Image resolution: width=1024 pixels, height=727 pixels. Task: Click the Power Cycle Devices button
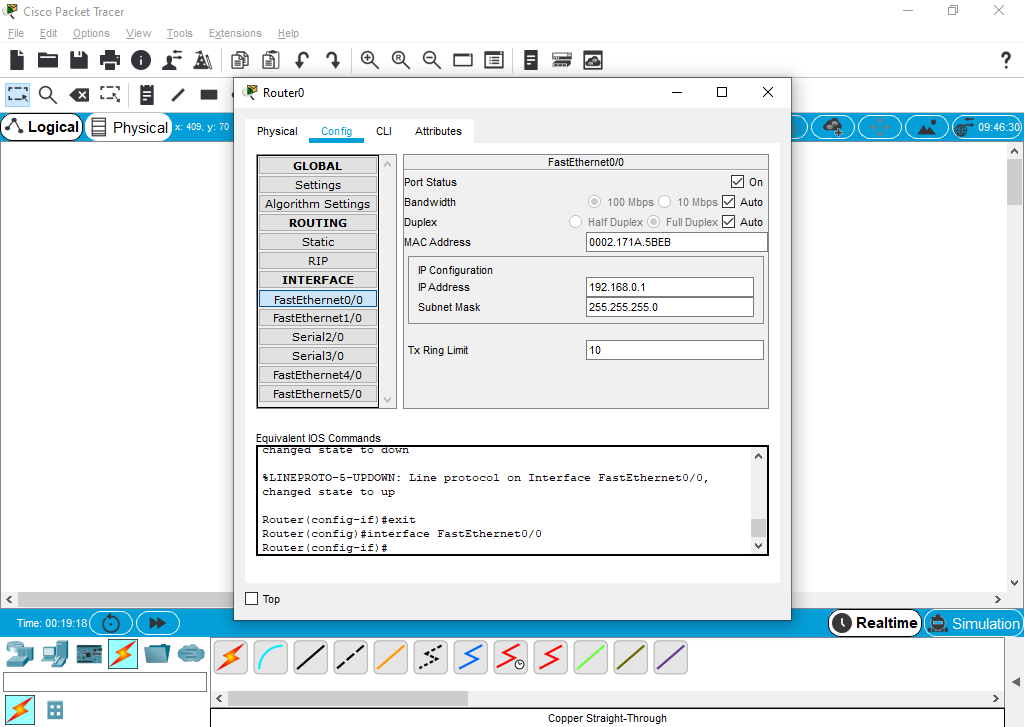pyautogui.click(x=111, y=623)
